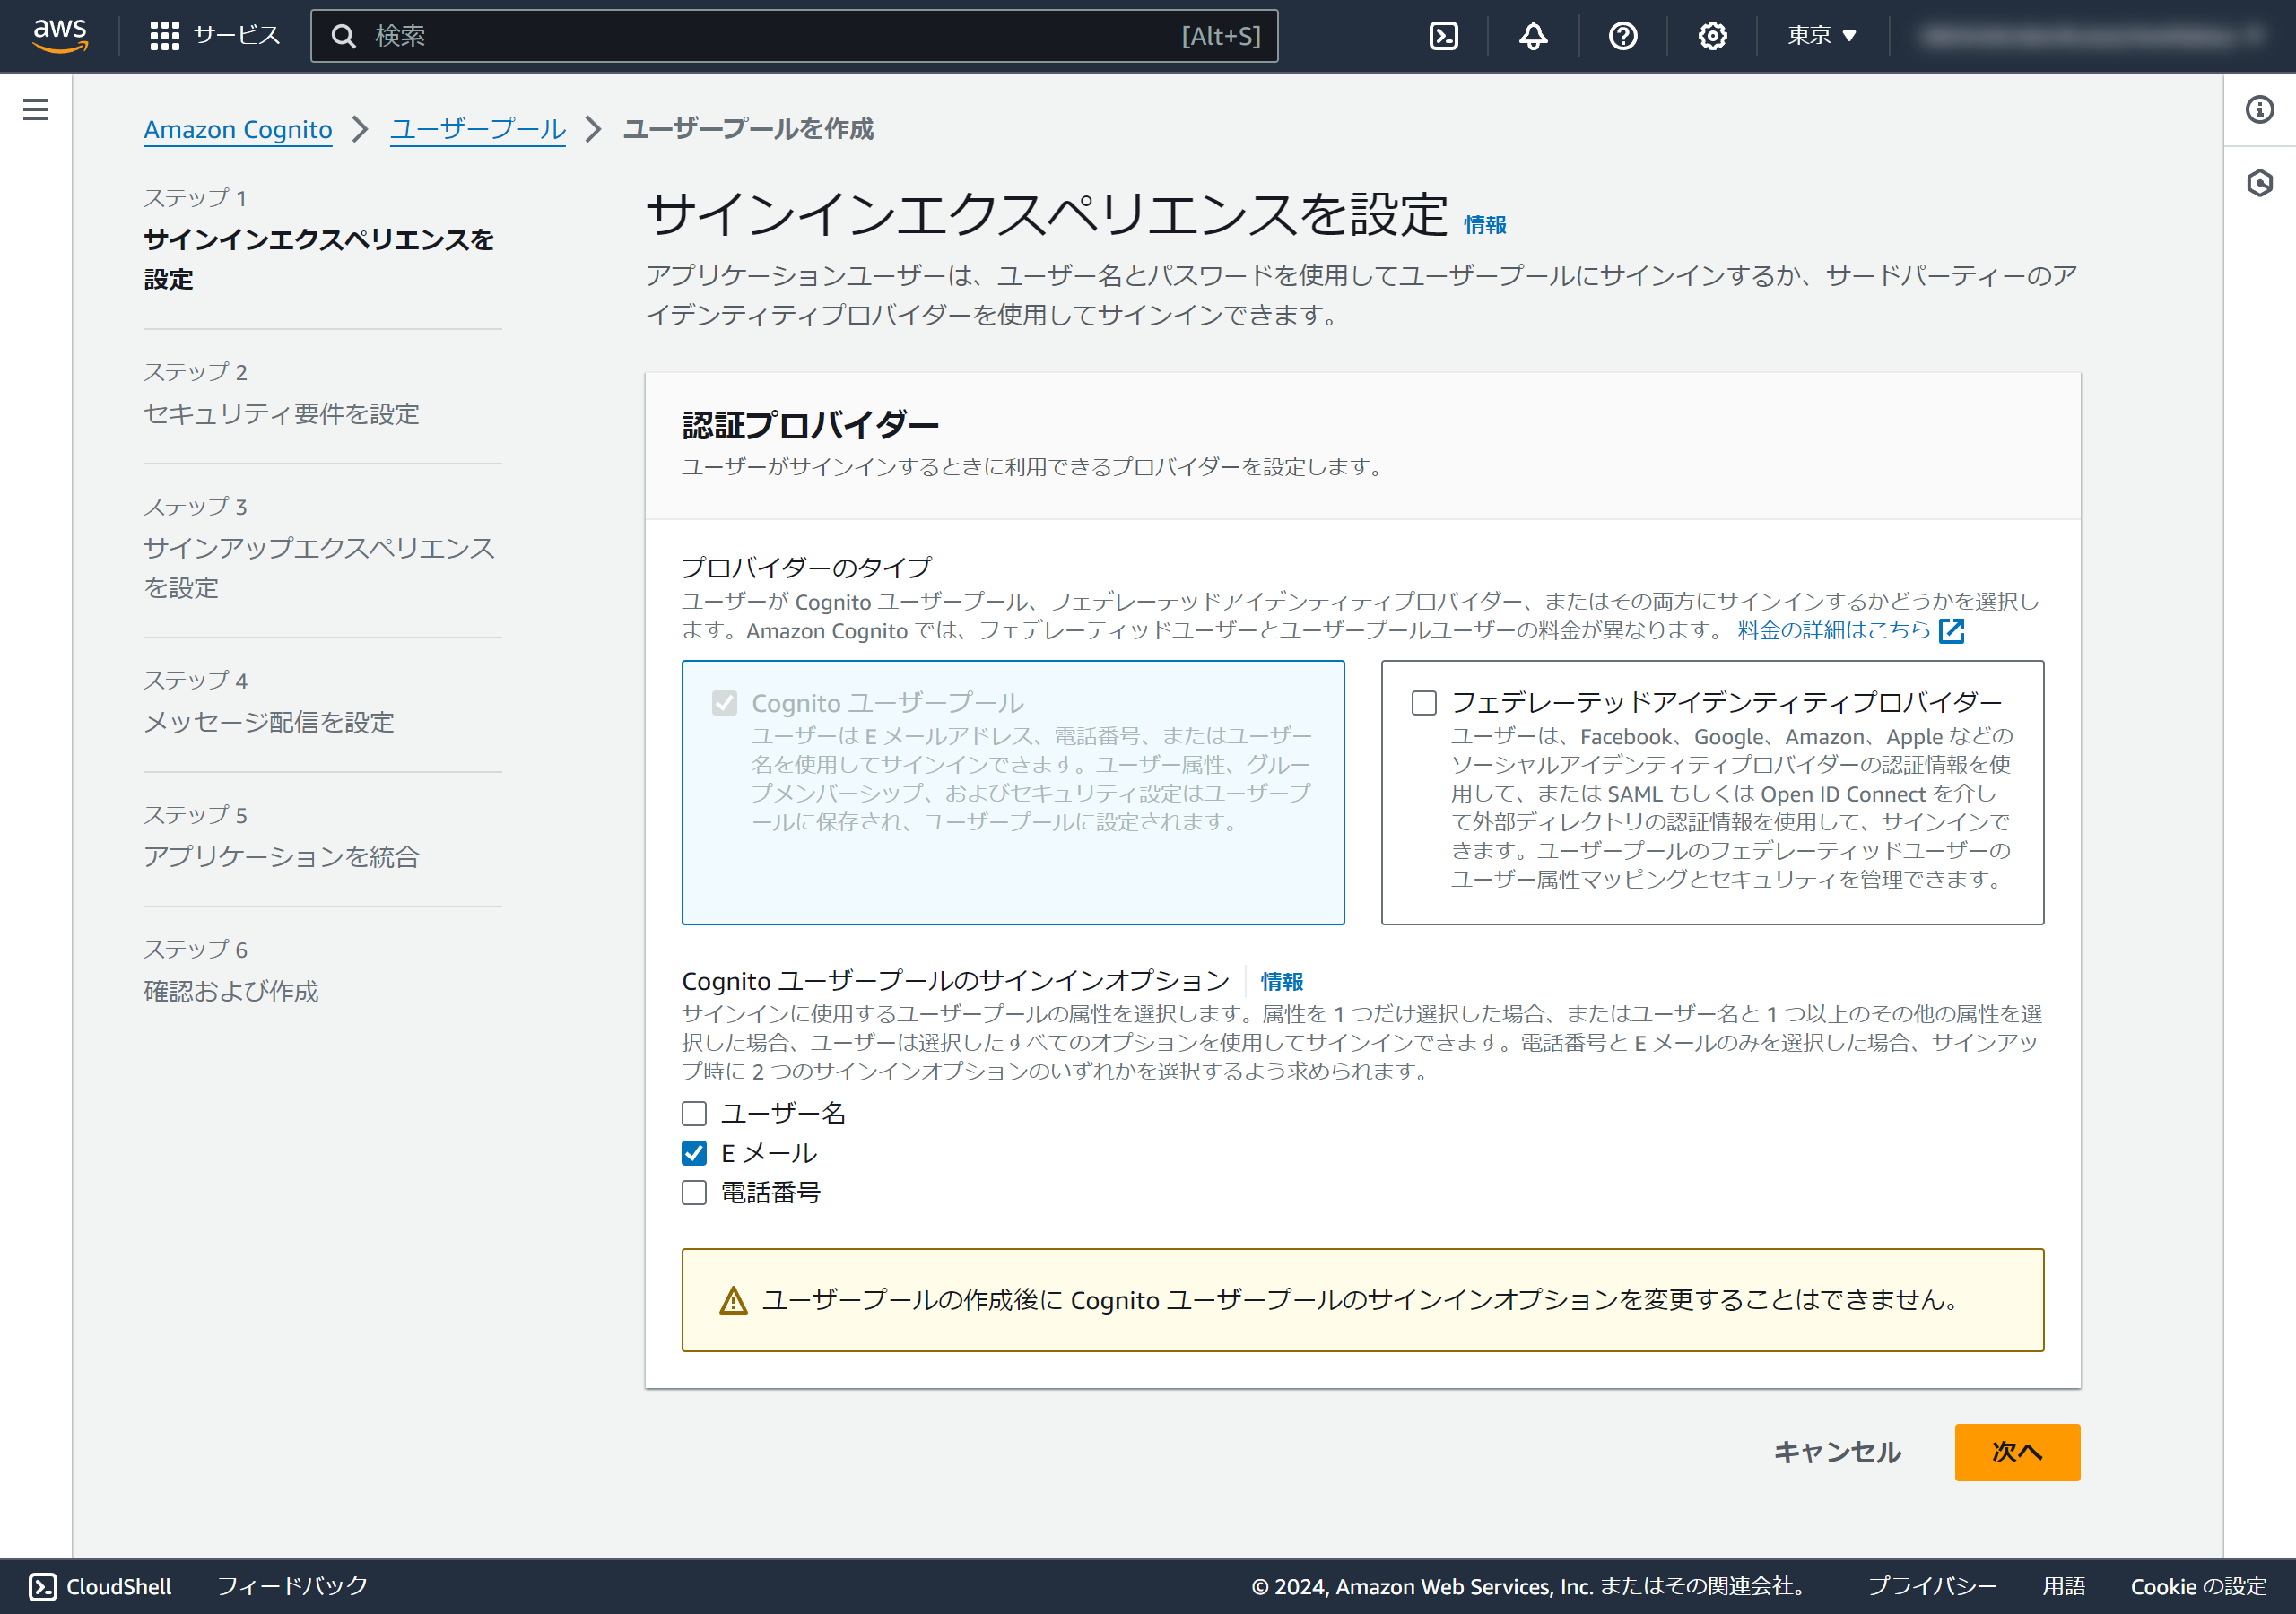Check フェデレーテッドアイデンティティプロバイダー option
2296x1614 pixels.
(1424, 703)
